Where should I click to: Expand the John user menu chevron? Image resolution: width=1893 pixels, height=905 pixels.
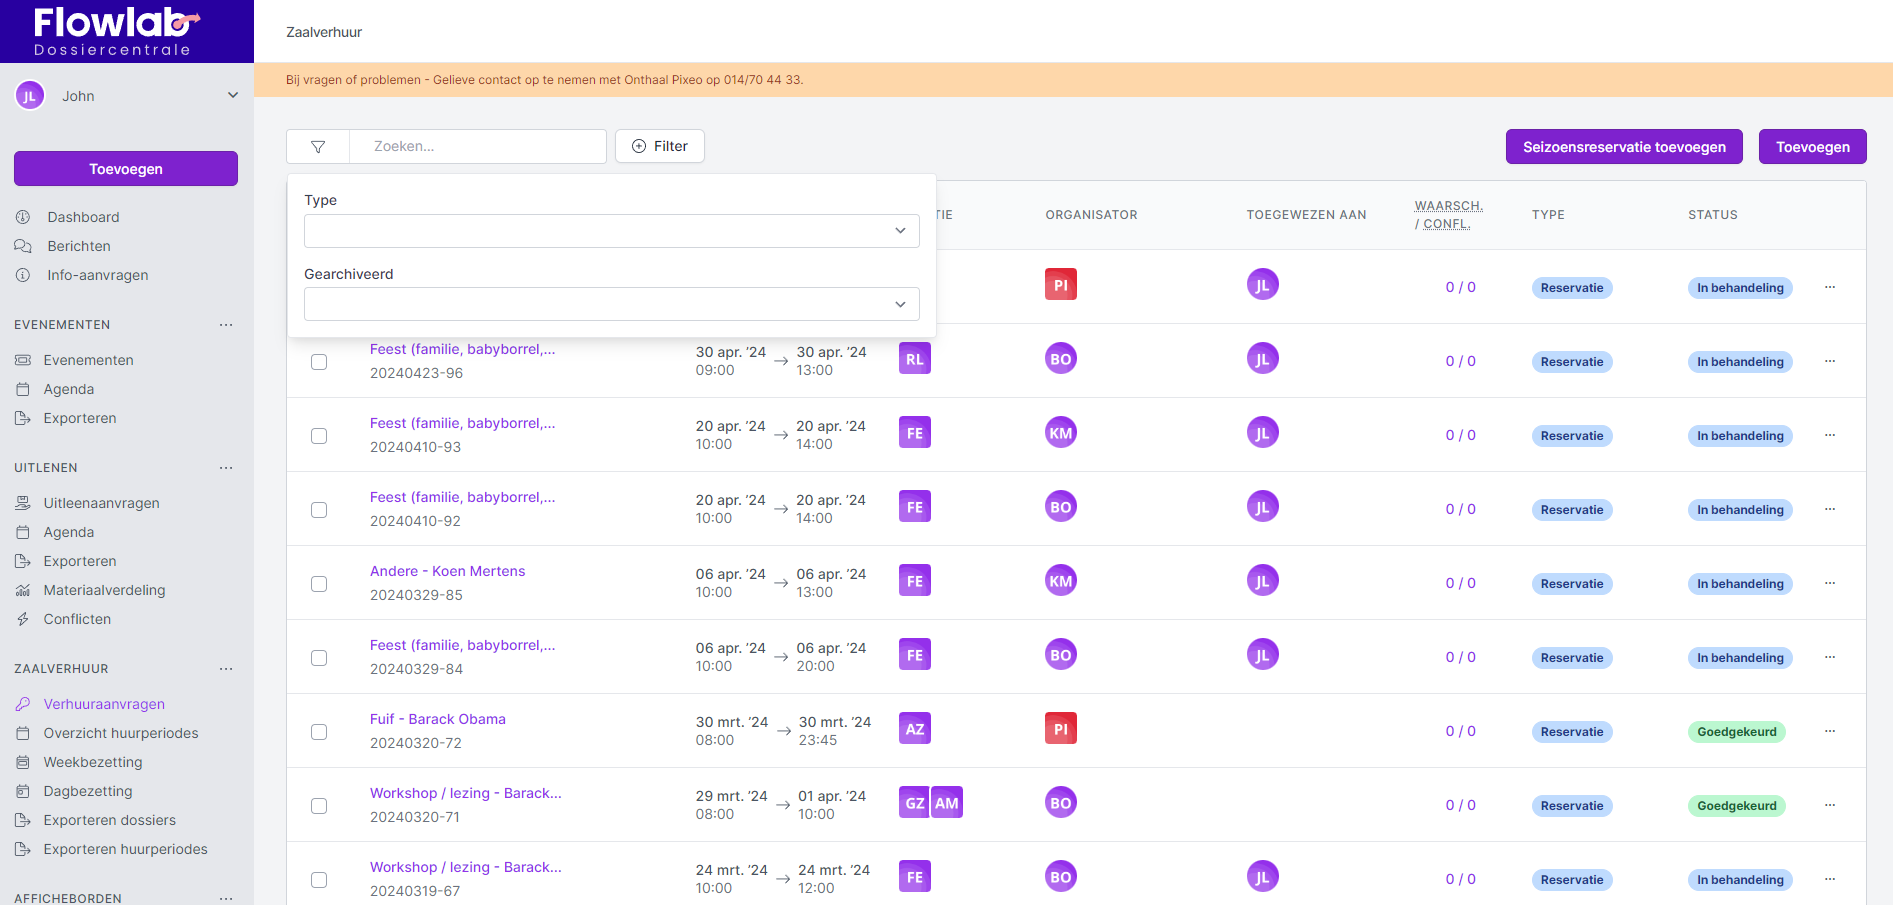233,96
